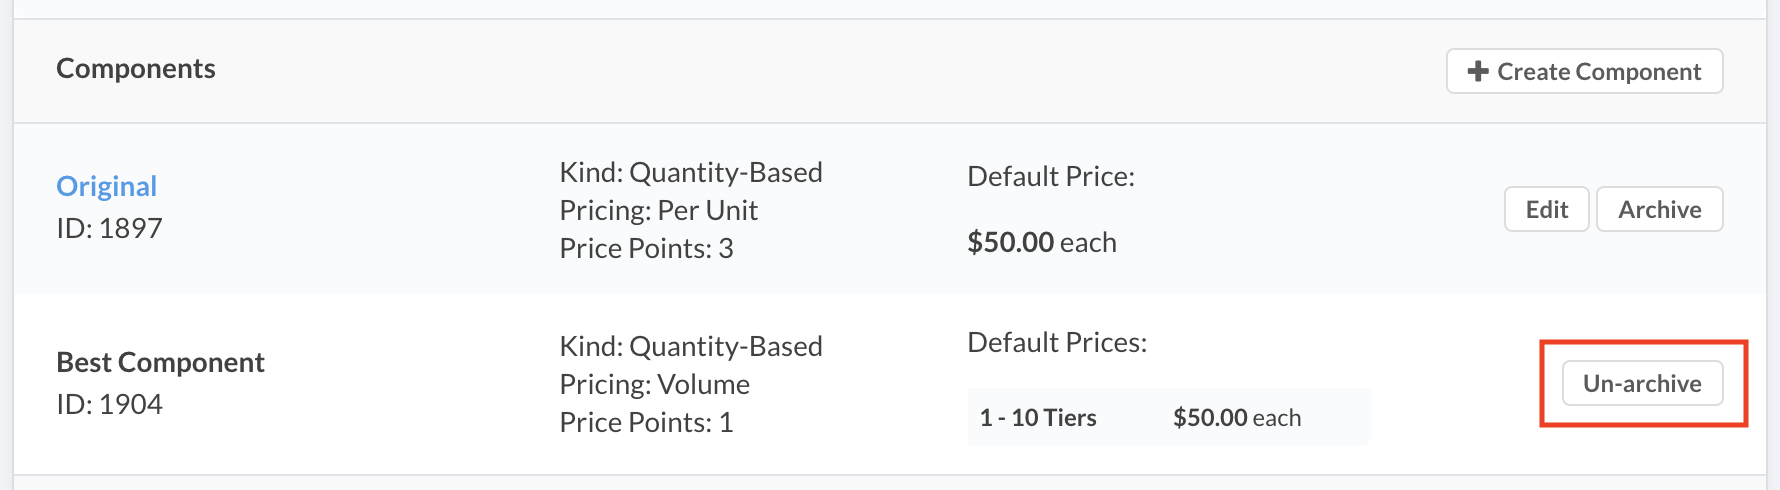The image size is (1780, 490).
Task: Click the plus icon on Create Component
Action: (1478, 72)
